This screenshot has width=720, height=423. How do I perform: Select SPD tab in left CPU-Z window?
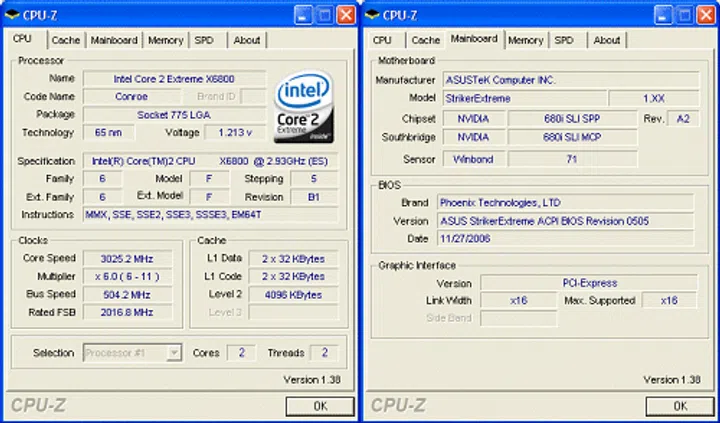pos(204,40)
